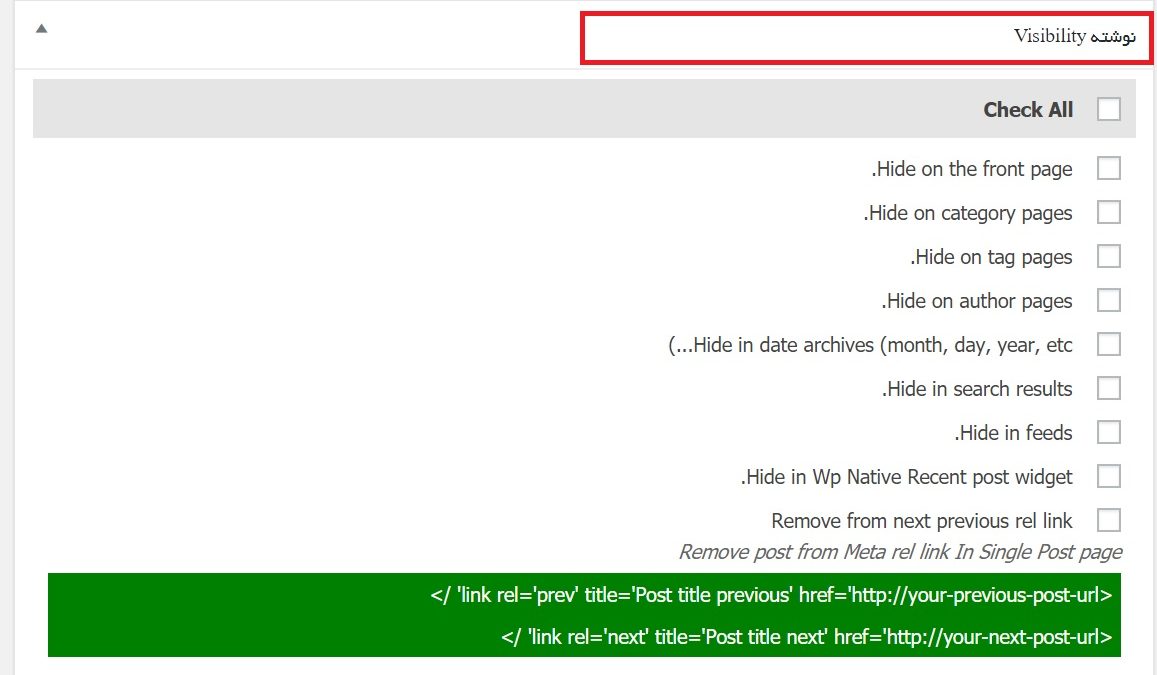
Task: Click the 'Hide on tag pages' label
Action: (991, 257)
